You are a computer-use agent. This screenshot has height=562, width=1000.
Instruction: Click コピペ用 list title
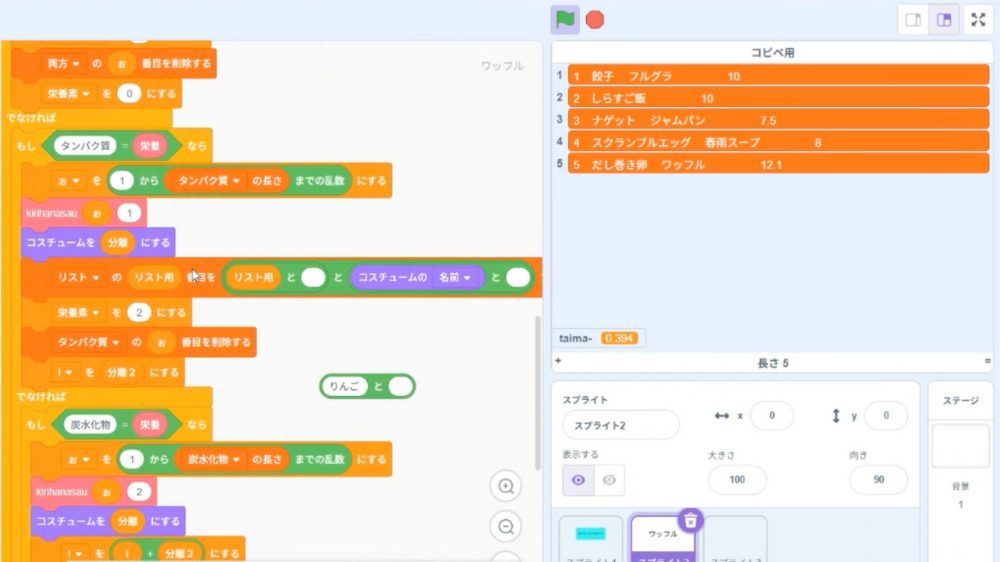[x=772, y=52]
